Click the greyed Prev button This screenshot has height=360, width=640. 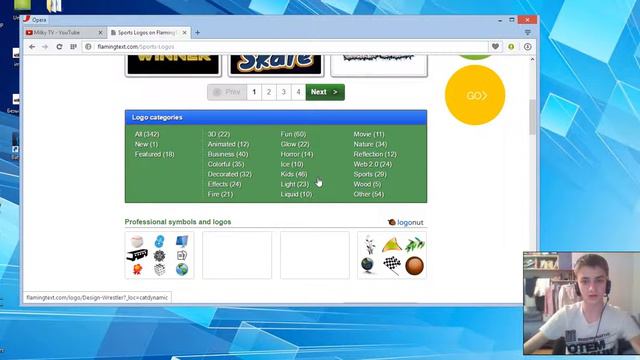(227, 92)
